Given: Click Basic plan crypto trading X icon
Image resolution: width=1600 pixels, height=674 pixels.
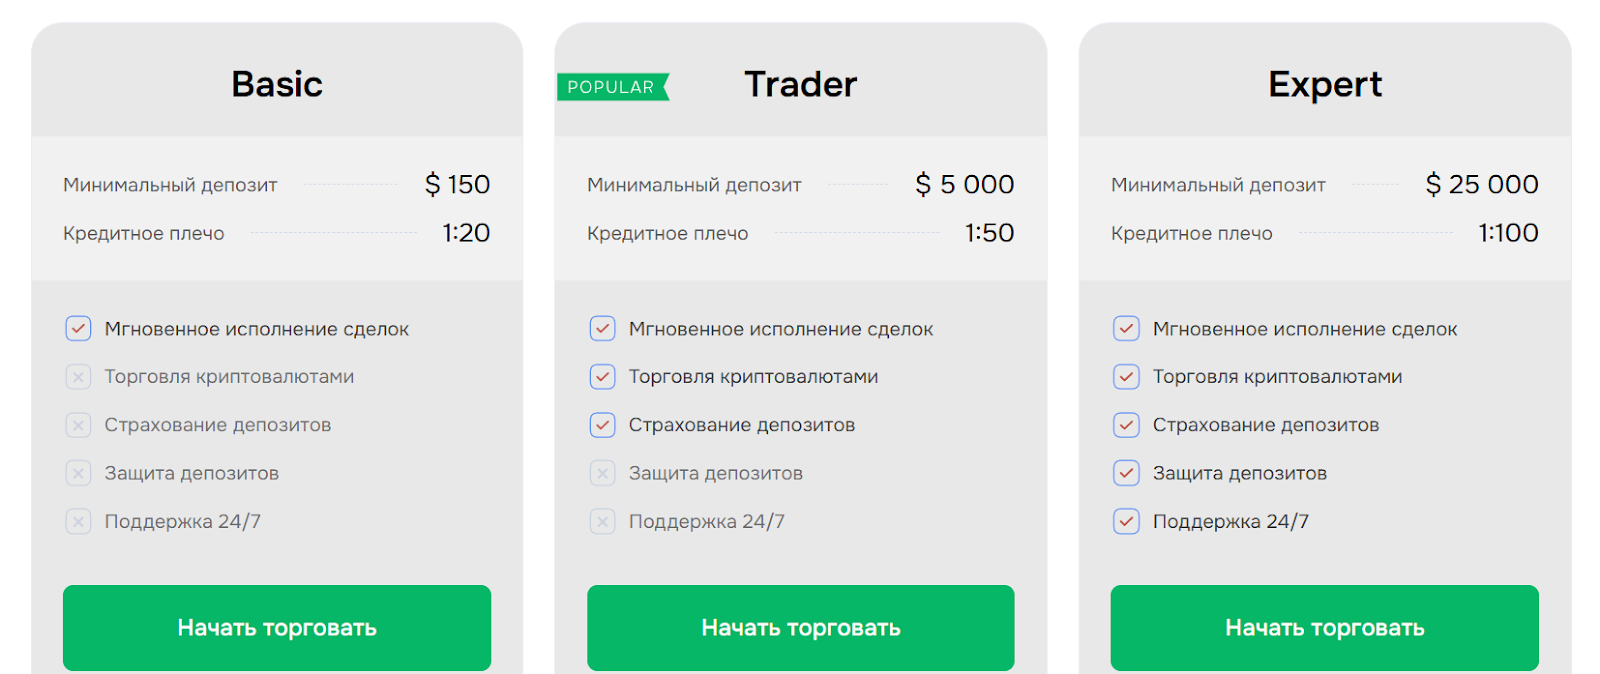Looking at the screenshot, I should (x=78, y=377).
